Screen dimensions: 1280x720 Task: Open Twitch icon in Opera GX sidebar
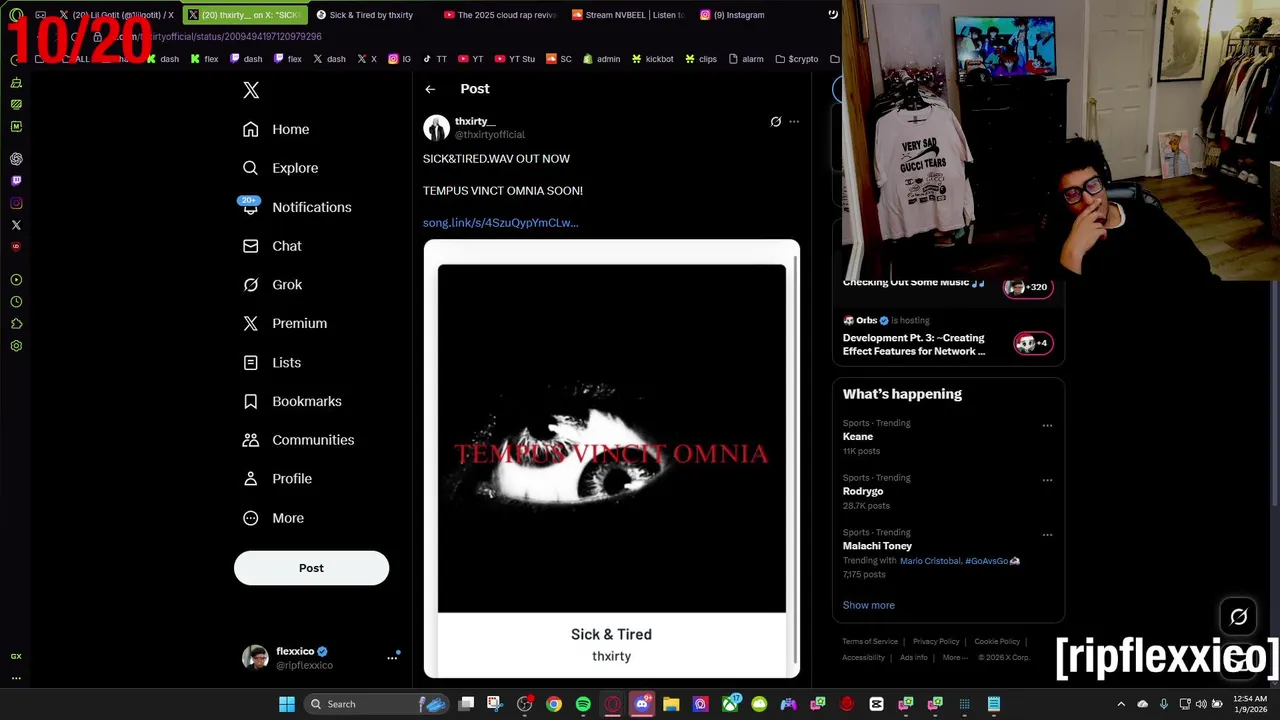[x=16, y=181]
